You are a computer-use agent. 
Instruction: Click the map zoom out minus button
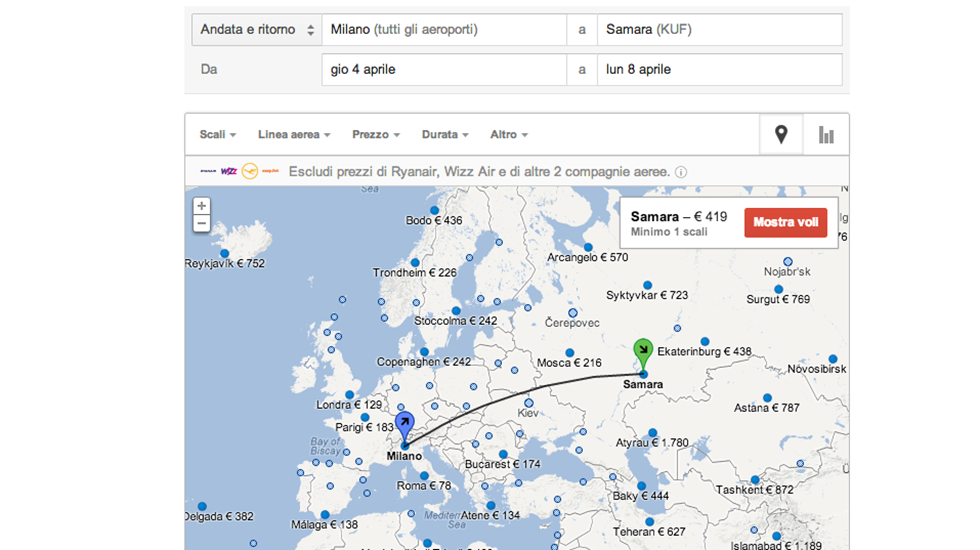pyautogui.click(x=202, y=224)
